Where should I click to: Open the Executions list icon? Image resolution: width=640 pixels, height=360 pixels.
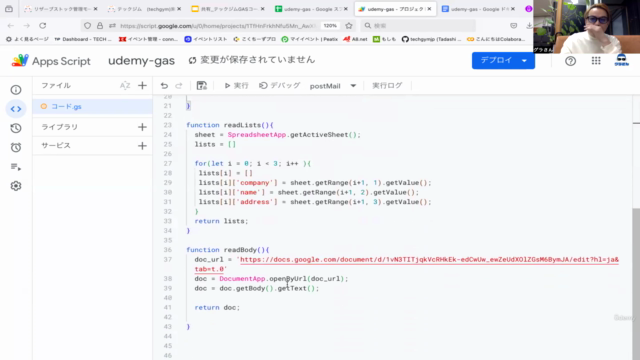tap(16, 167)
